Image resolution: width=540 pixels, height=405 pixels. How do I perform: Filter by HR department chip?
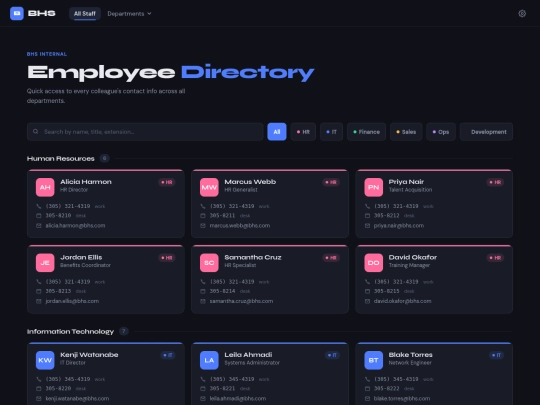[303, 132]
